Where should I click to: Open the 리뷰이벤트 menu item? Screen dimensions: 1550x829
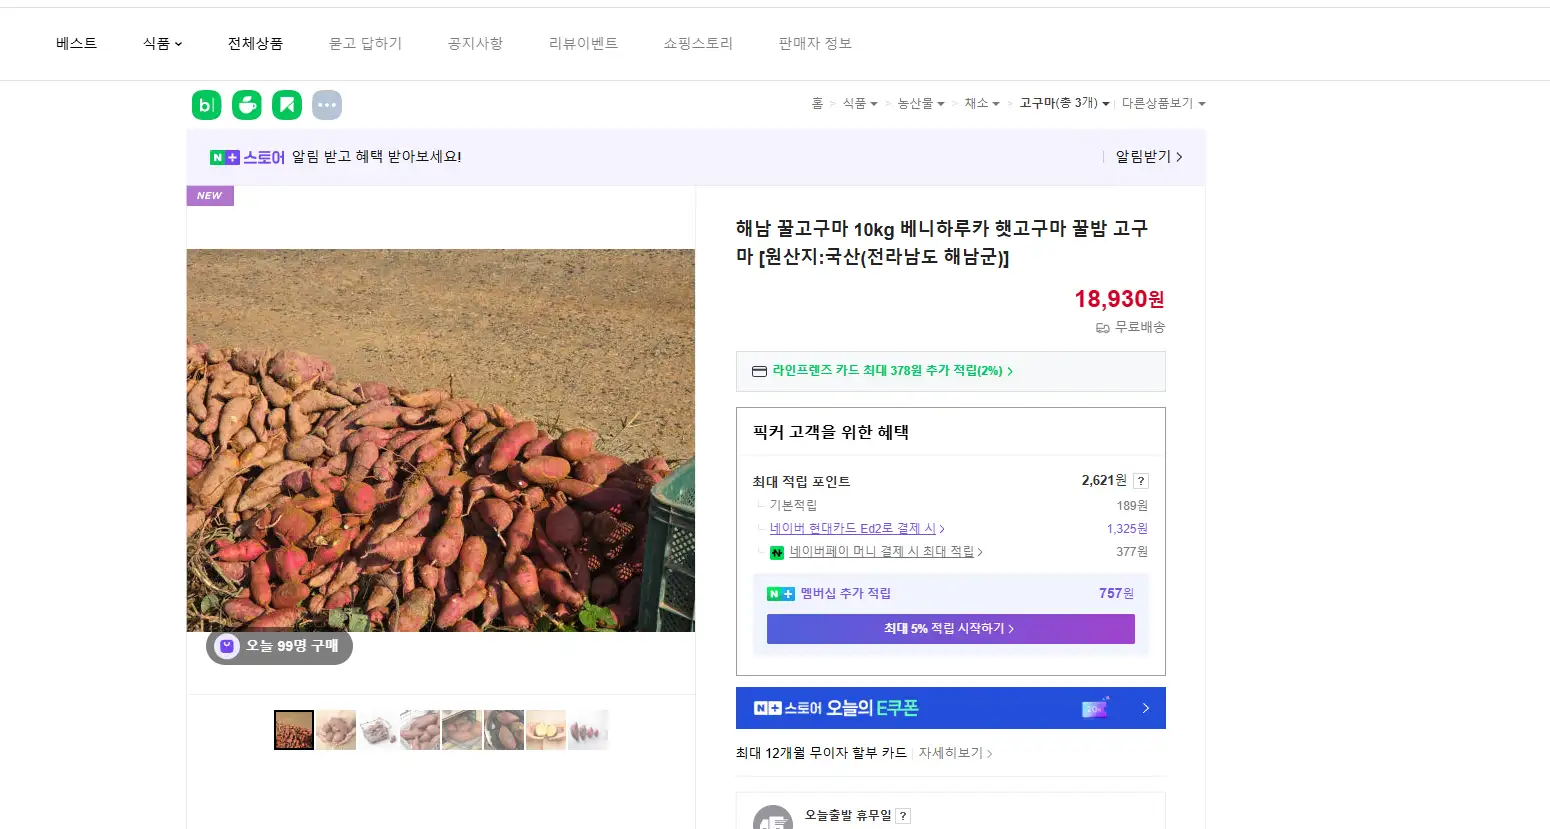click(x=583, y=44)
